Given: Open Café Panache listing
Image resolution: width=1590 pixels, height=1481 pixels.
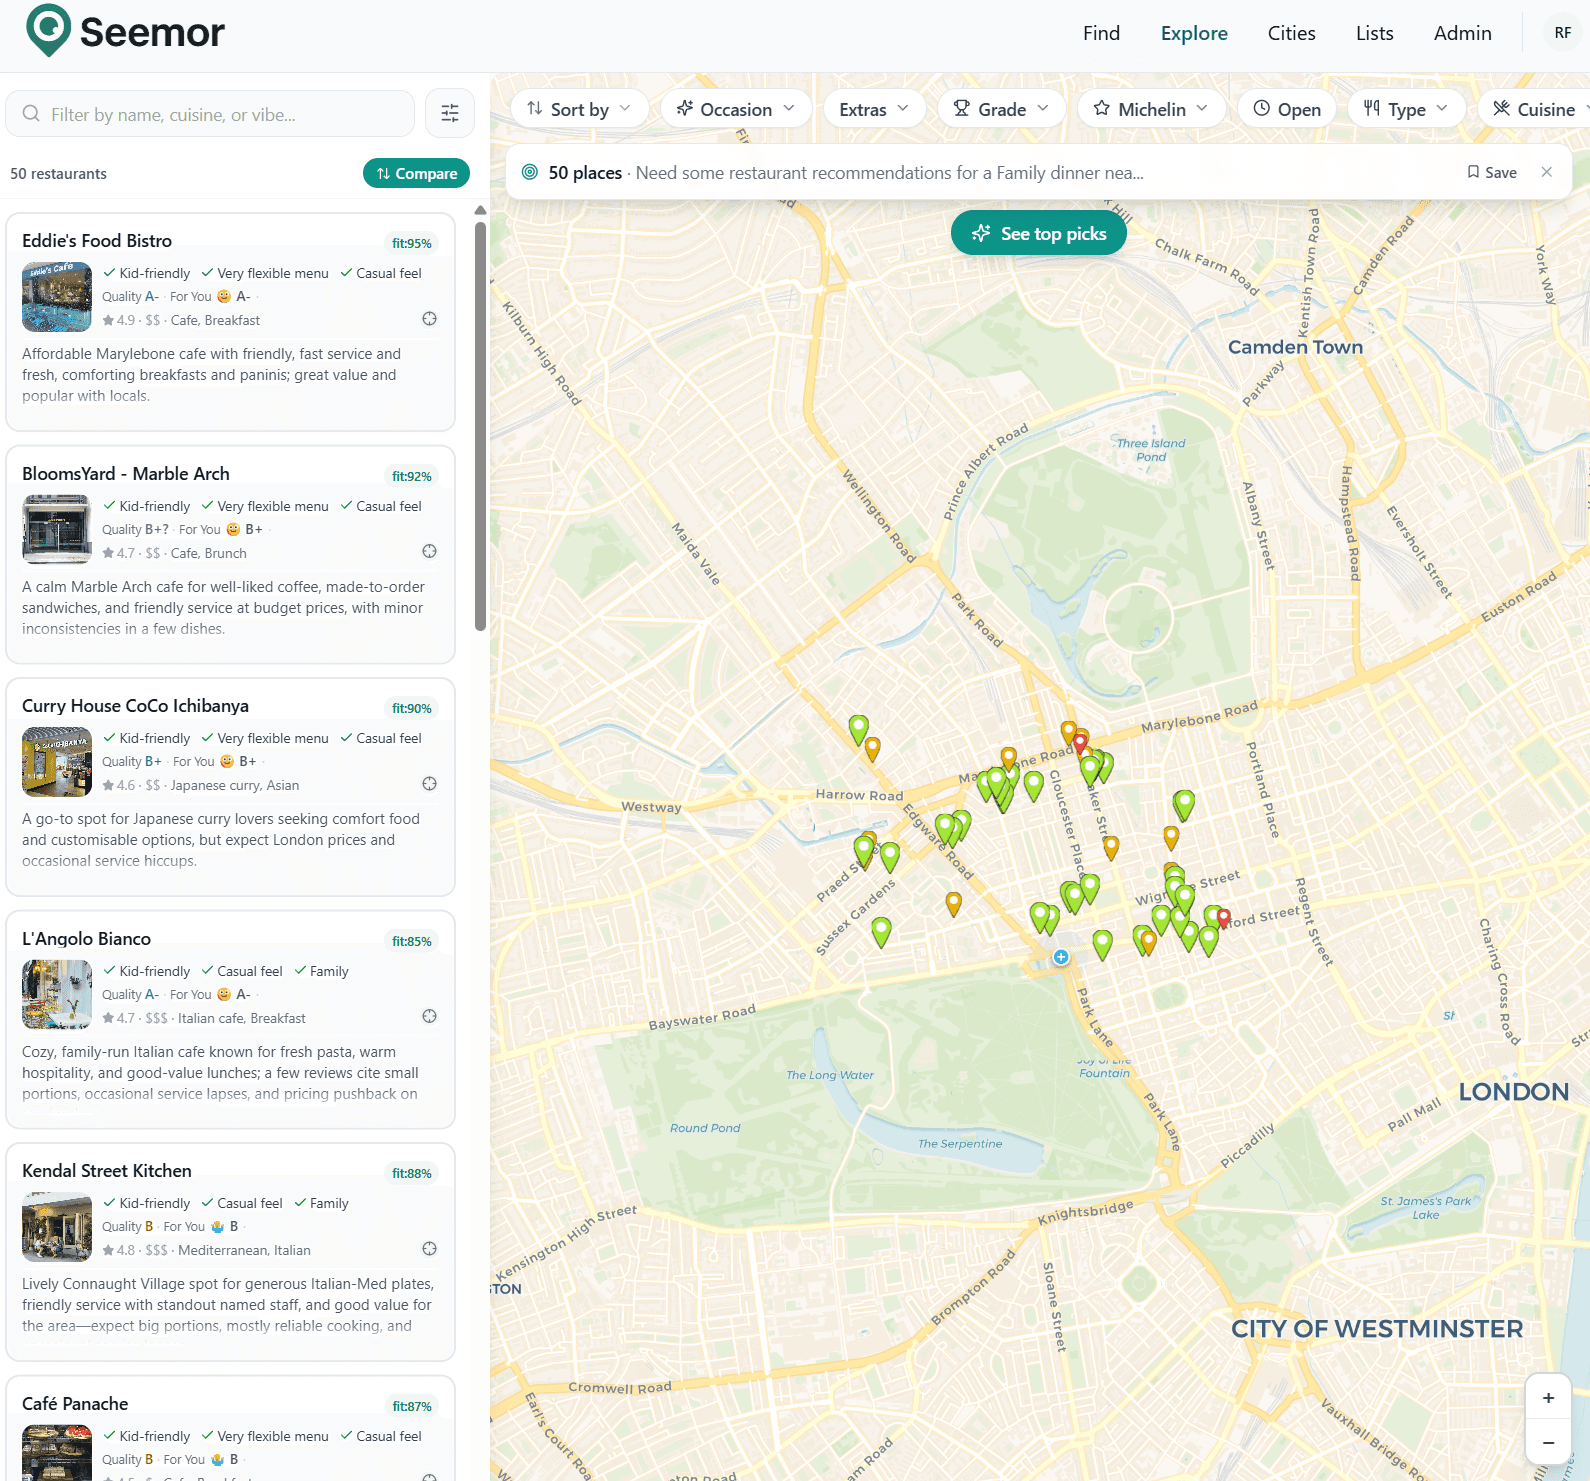Looking at the screenshot, I should [x=75, y=1404].
